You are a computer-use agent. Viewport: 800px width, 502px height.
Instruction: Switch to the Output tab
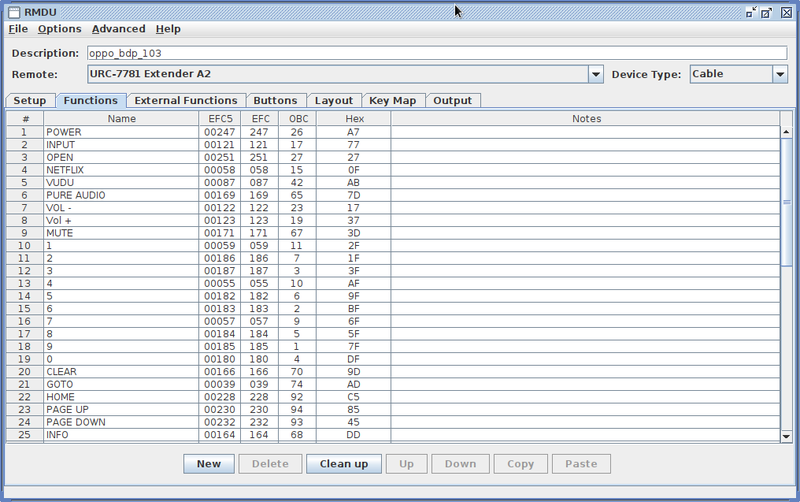[x=453, y=101]
